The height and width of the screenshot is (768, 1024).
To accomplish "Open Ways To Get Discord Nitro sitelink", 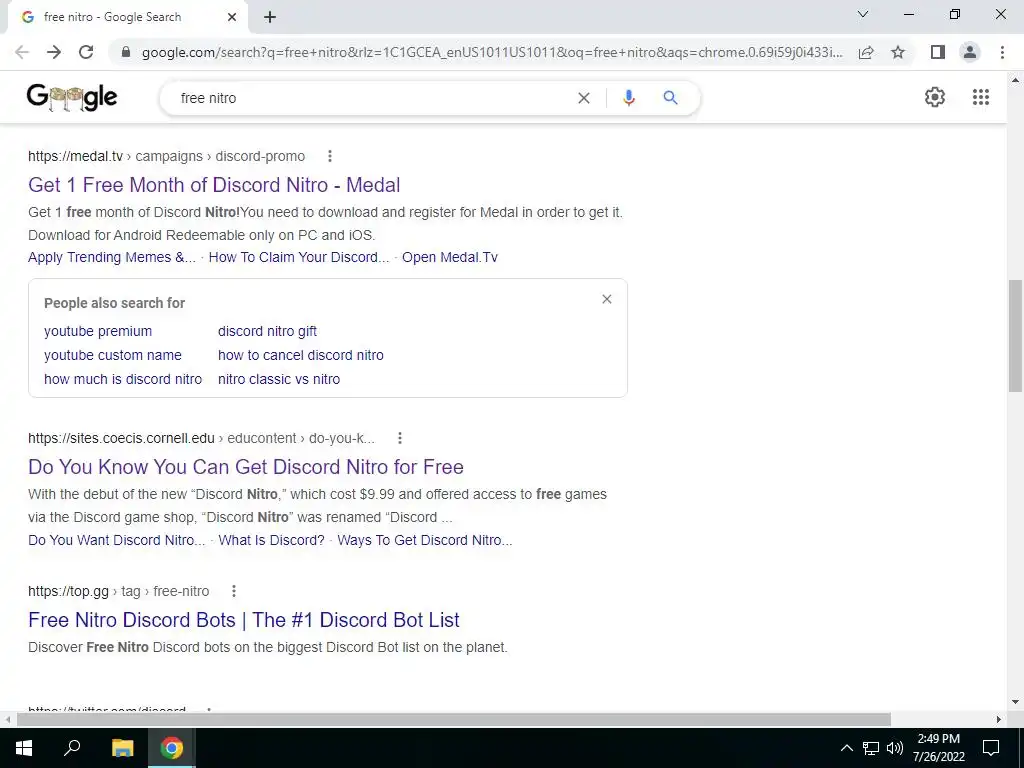I will pyautogui.click(x=424, y=540).
